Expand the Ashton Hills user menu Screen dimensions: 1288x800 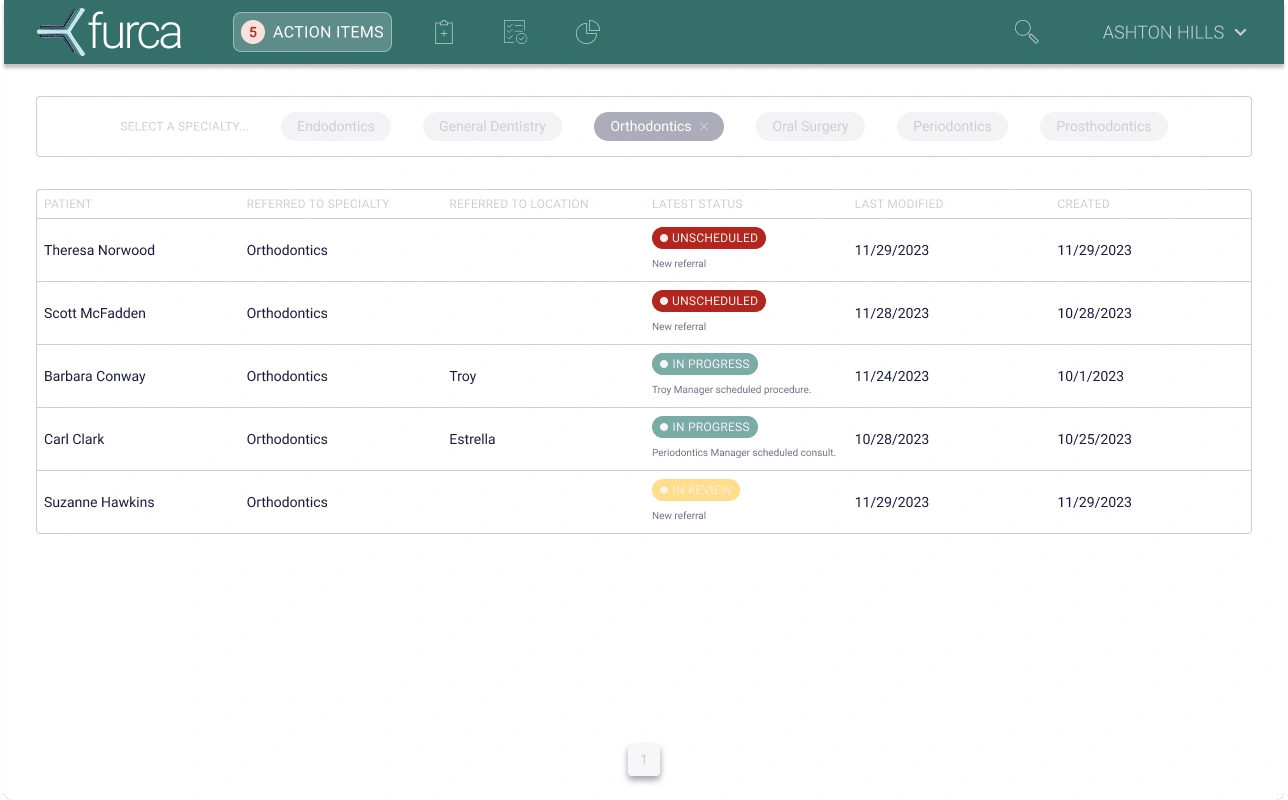[1175, 32]
